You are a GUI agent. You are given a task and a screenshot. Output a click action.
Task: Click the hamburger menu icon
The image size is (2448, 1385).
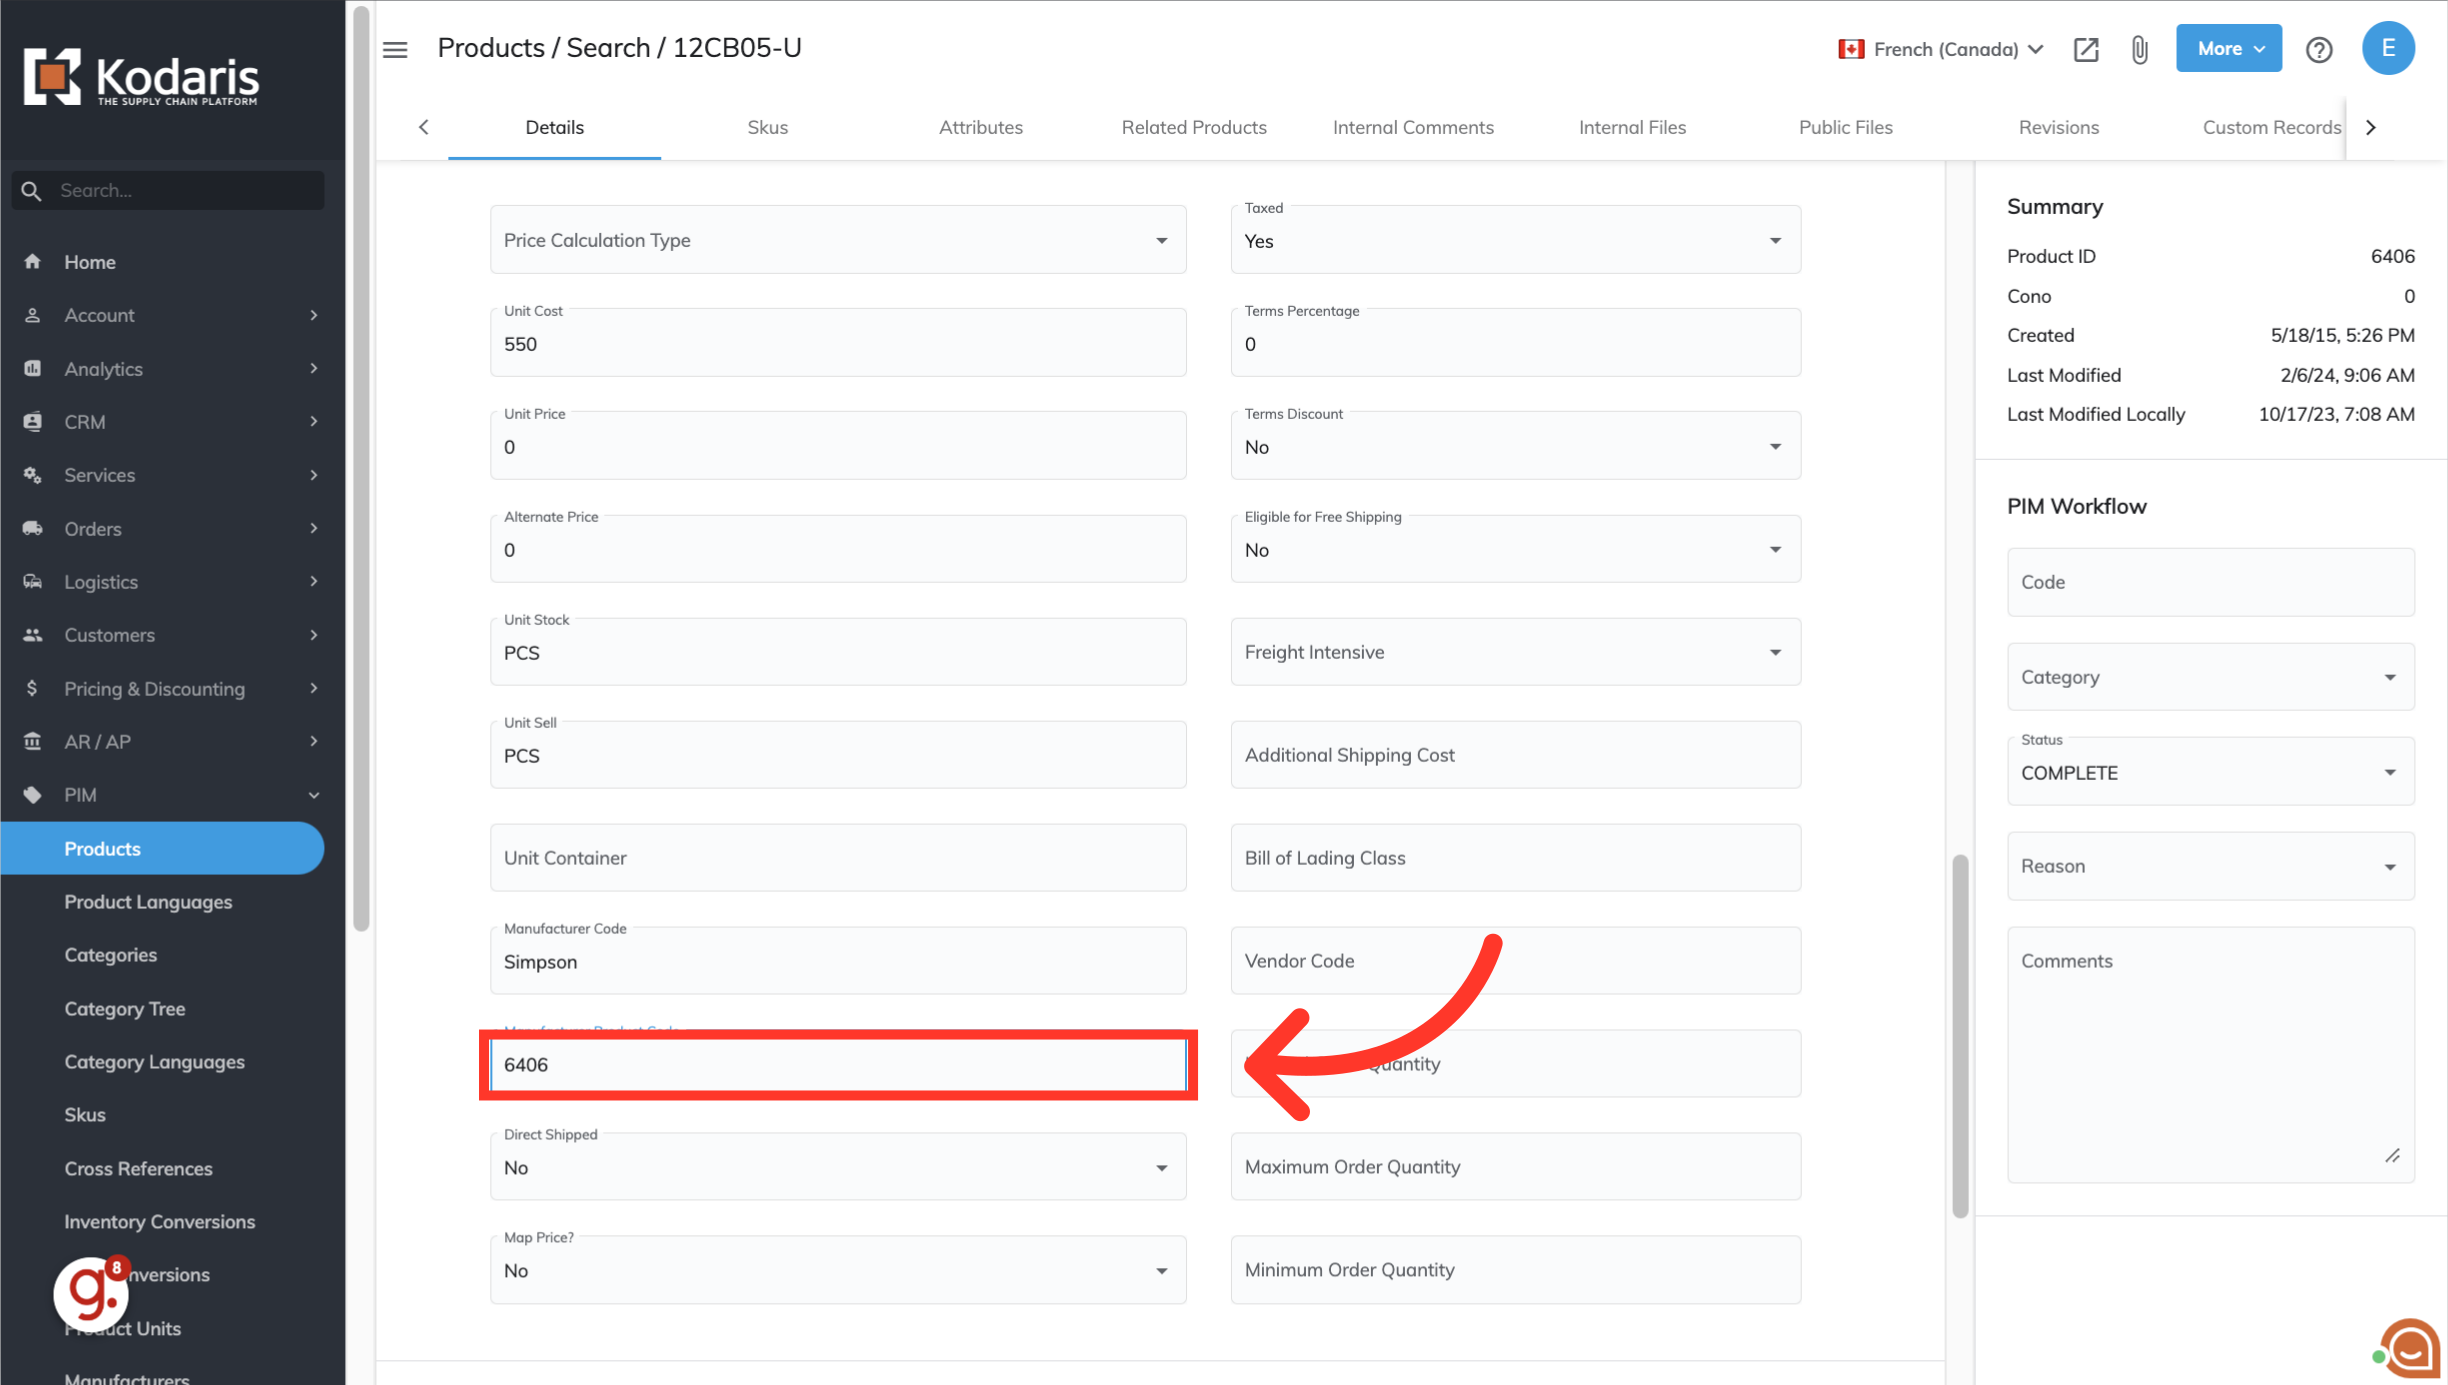click(x=395, y=49)
